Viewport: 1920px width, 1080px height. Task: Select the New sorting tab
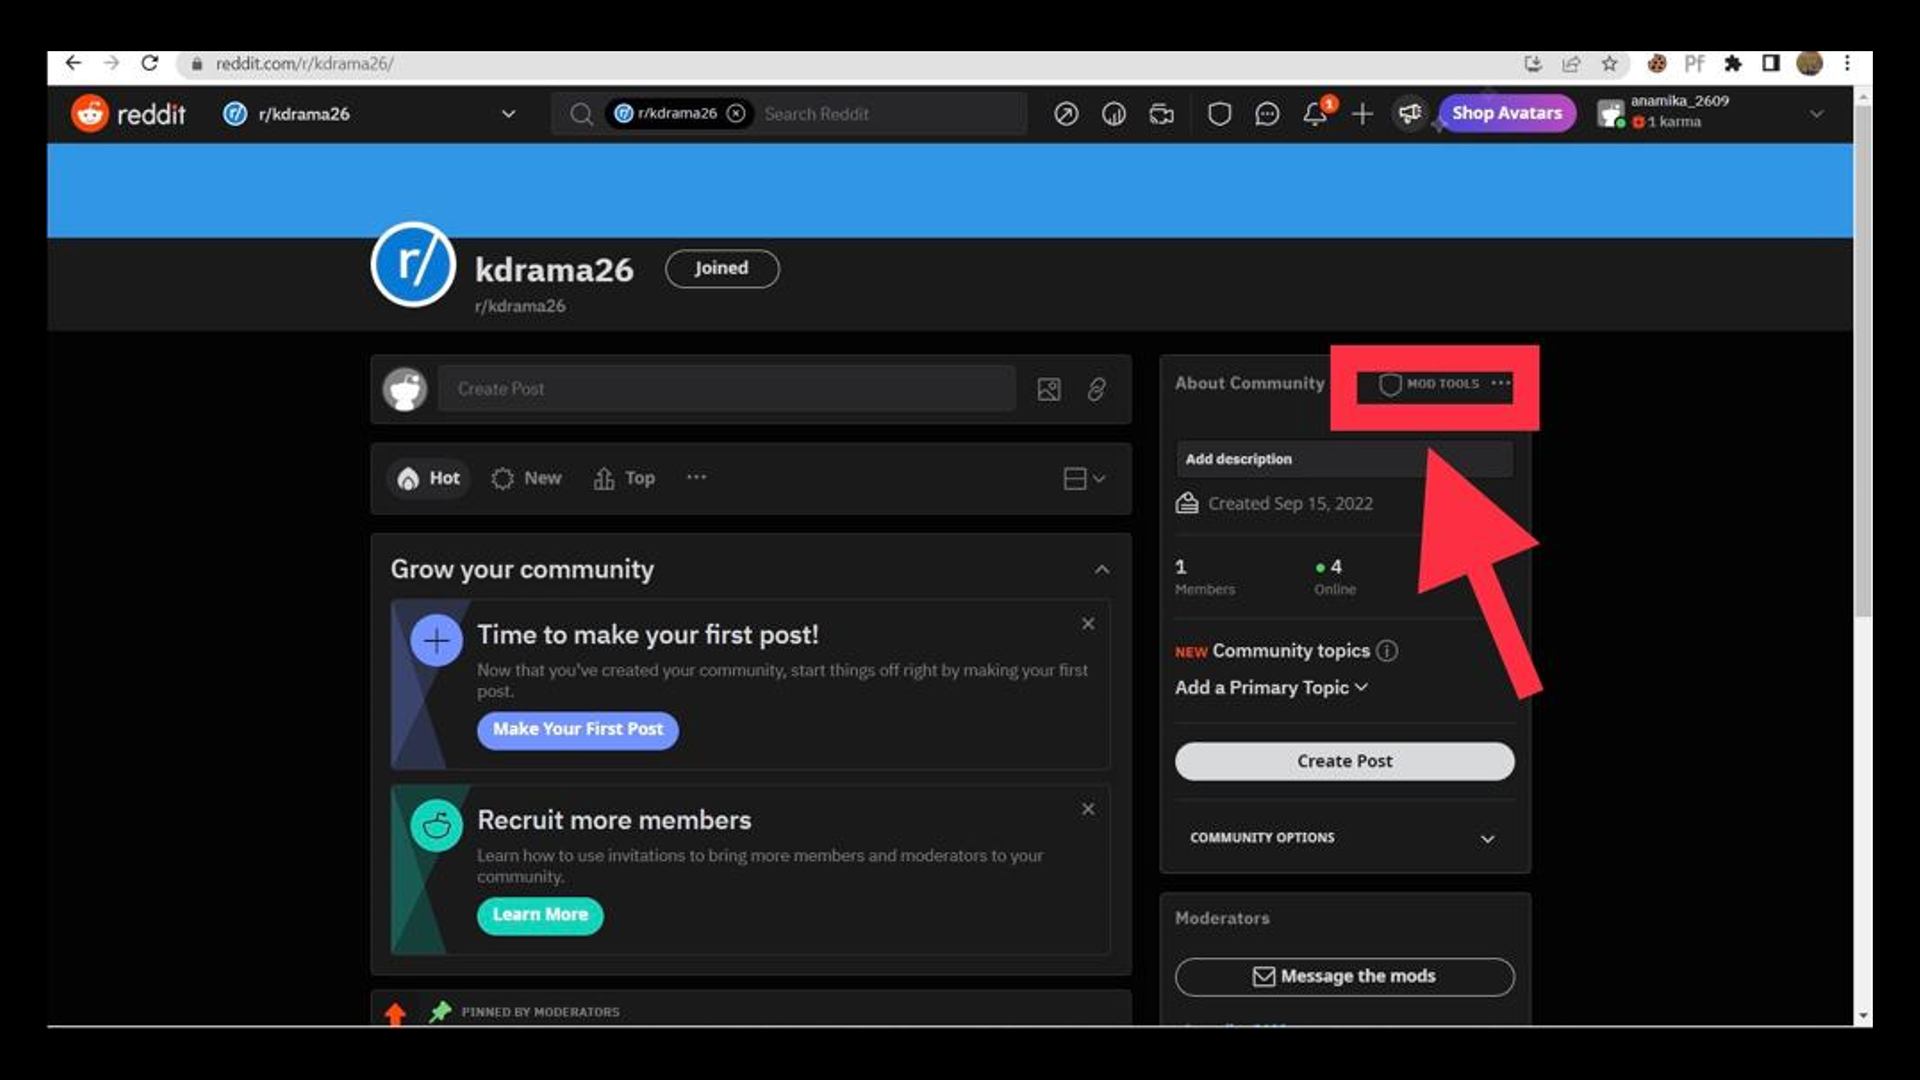coord(526,478)
